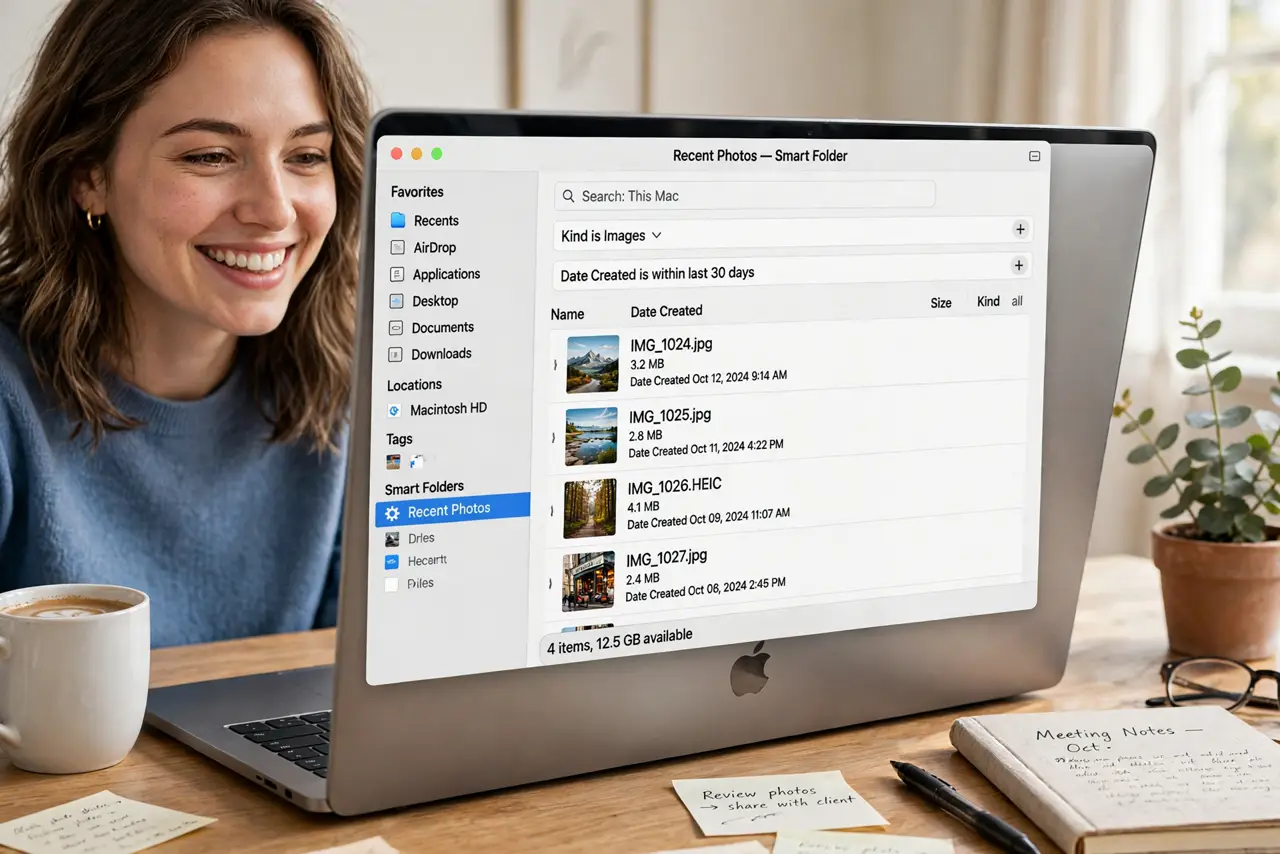The image size is (1280, 854).
Task: Sort by the Date Created column header
Action: click(x=666, y=311)
